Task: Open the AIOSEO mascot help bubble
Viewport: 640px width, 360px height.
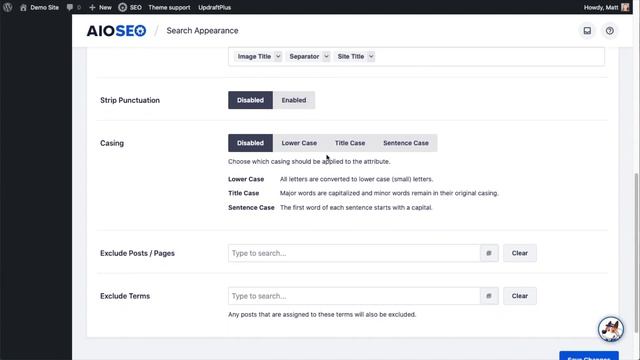Action: (x=611, y=329)
